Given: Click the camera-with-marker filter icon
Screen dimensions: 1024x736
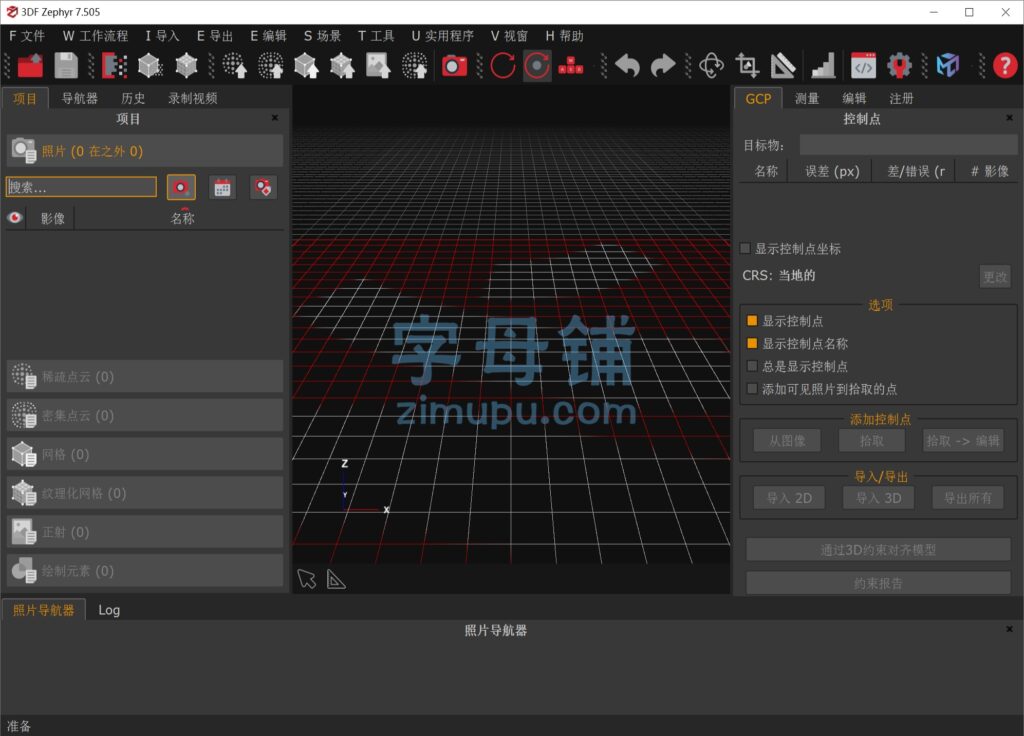Looking at the screenshot, I should point(263,187).
